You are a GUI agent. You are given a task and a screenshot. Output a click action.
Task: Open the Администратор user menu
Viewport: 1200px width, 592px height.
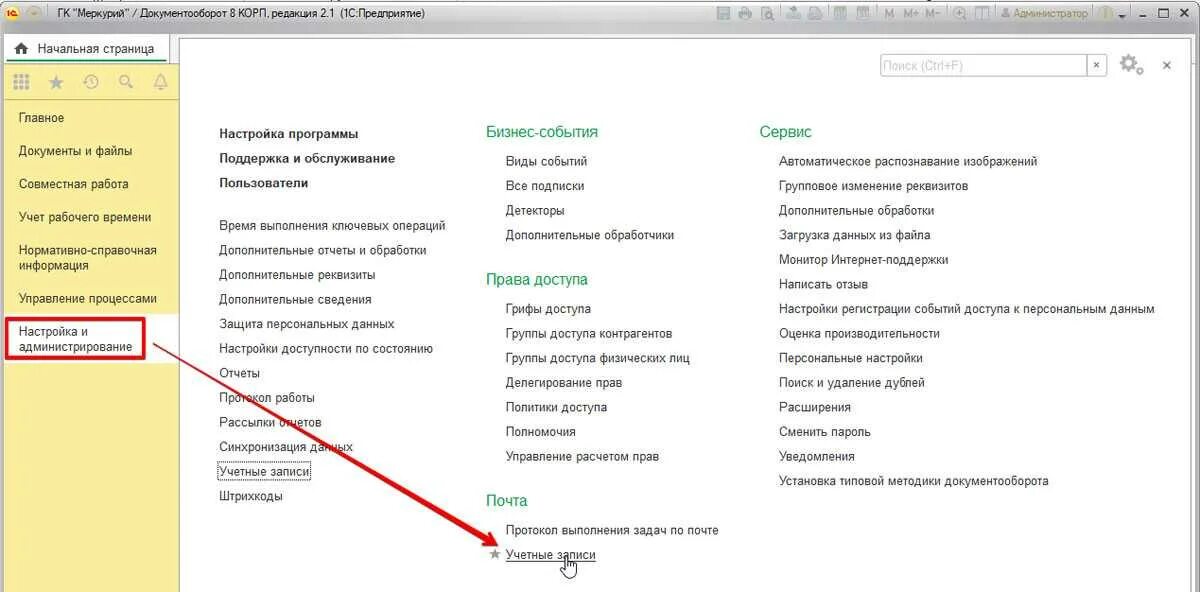coord(1043,13)
